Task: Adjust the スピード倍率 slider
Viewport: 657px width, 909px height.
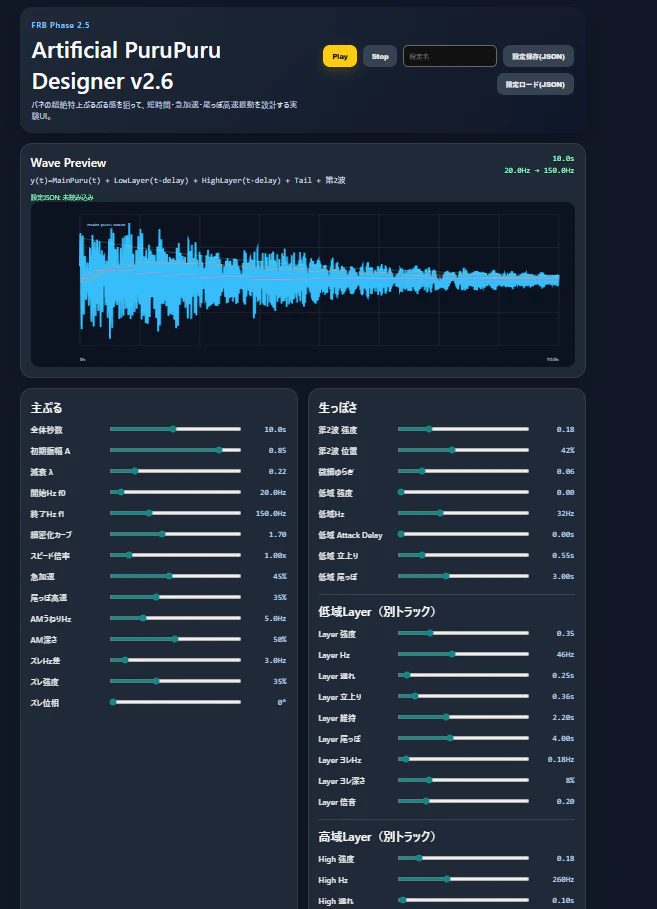Action: [x=175, y=555]
